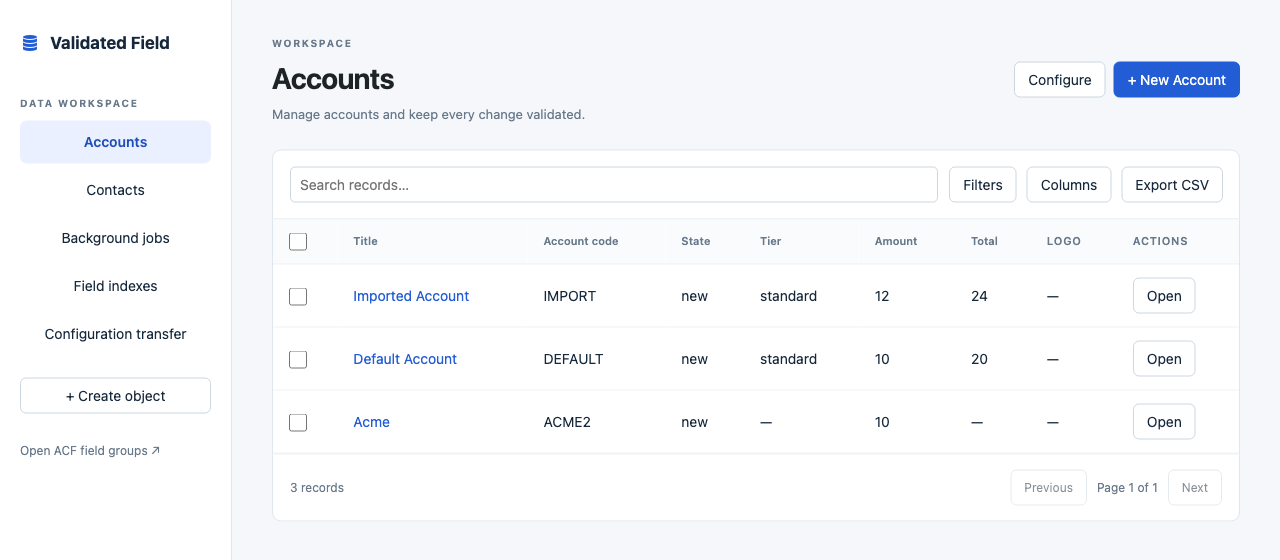Click the Previous page button
The image size is (1280, 560).
click(1048, 487)
